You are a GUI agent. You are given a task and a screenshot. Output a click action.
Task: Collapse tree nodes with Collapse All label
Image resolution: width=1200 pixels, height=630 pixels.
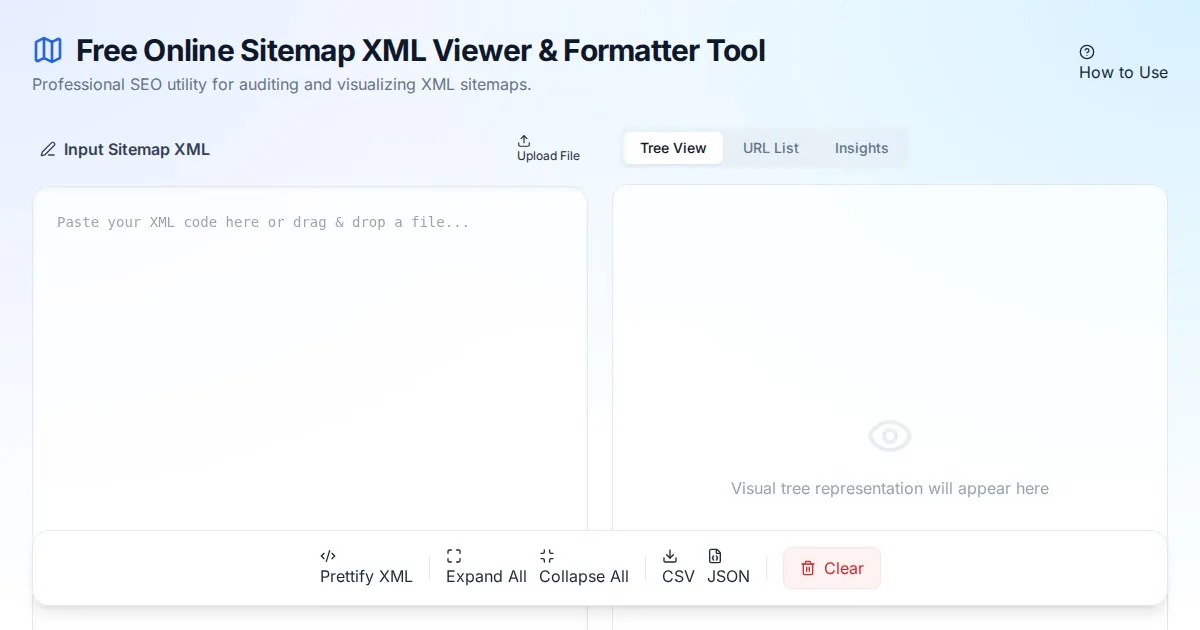tap(584, 577)
